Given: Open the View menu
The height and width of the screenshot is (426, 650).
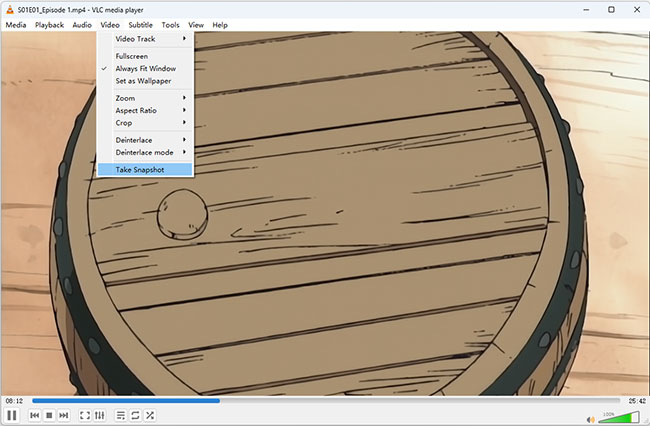Looking at the screenshot, I should (196, 25).
